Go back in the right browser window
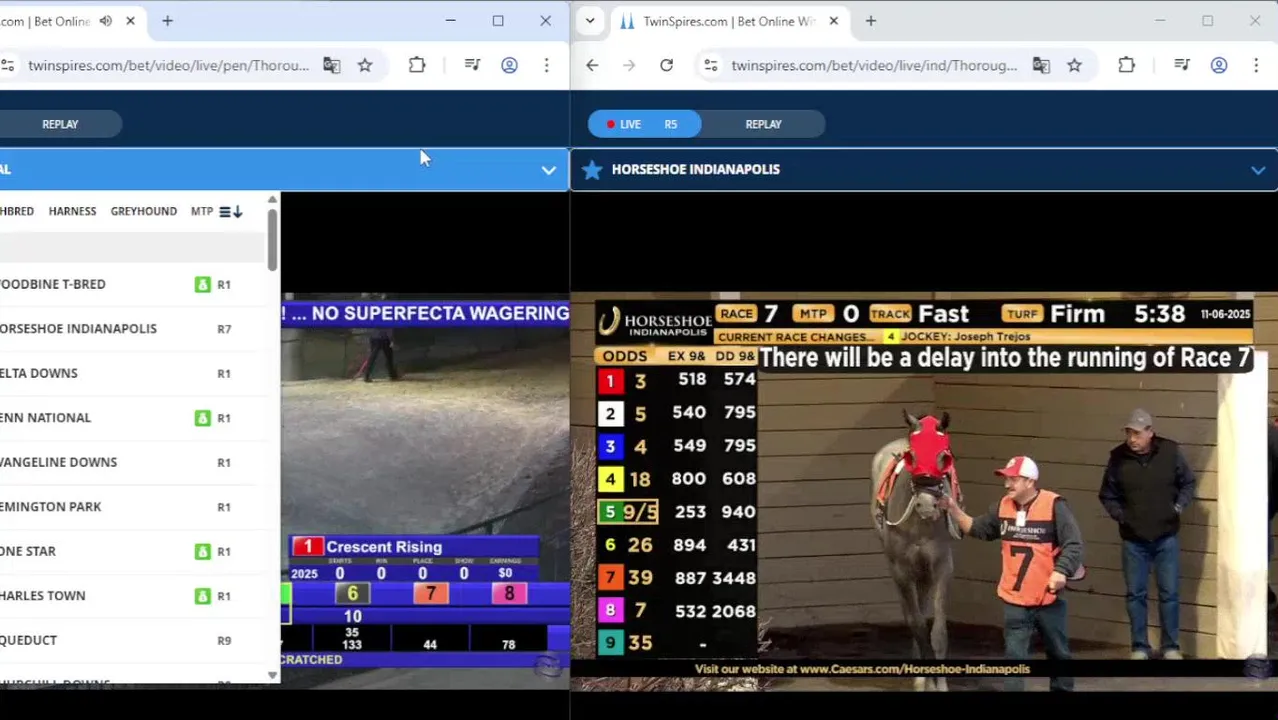Screen dimensions: 1278x720 coord(592,65)
